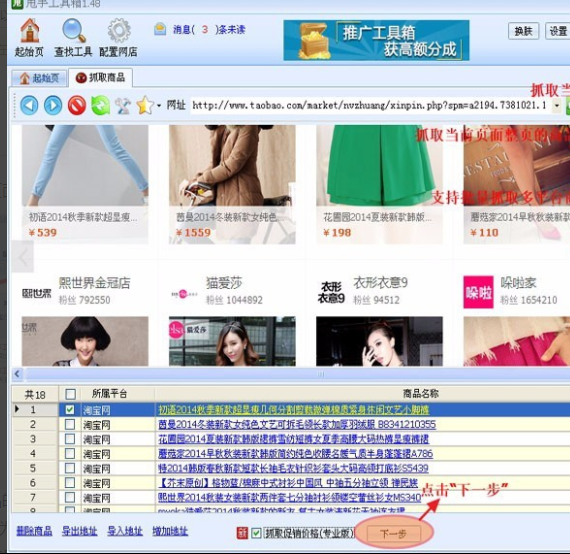
Task: Switch to the 抓取商品 tab
Action: pyautogui.click(x=100, y=77)
